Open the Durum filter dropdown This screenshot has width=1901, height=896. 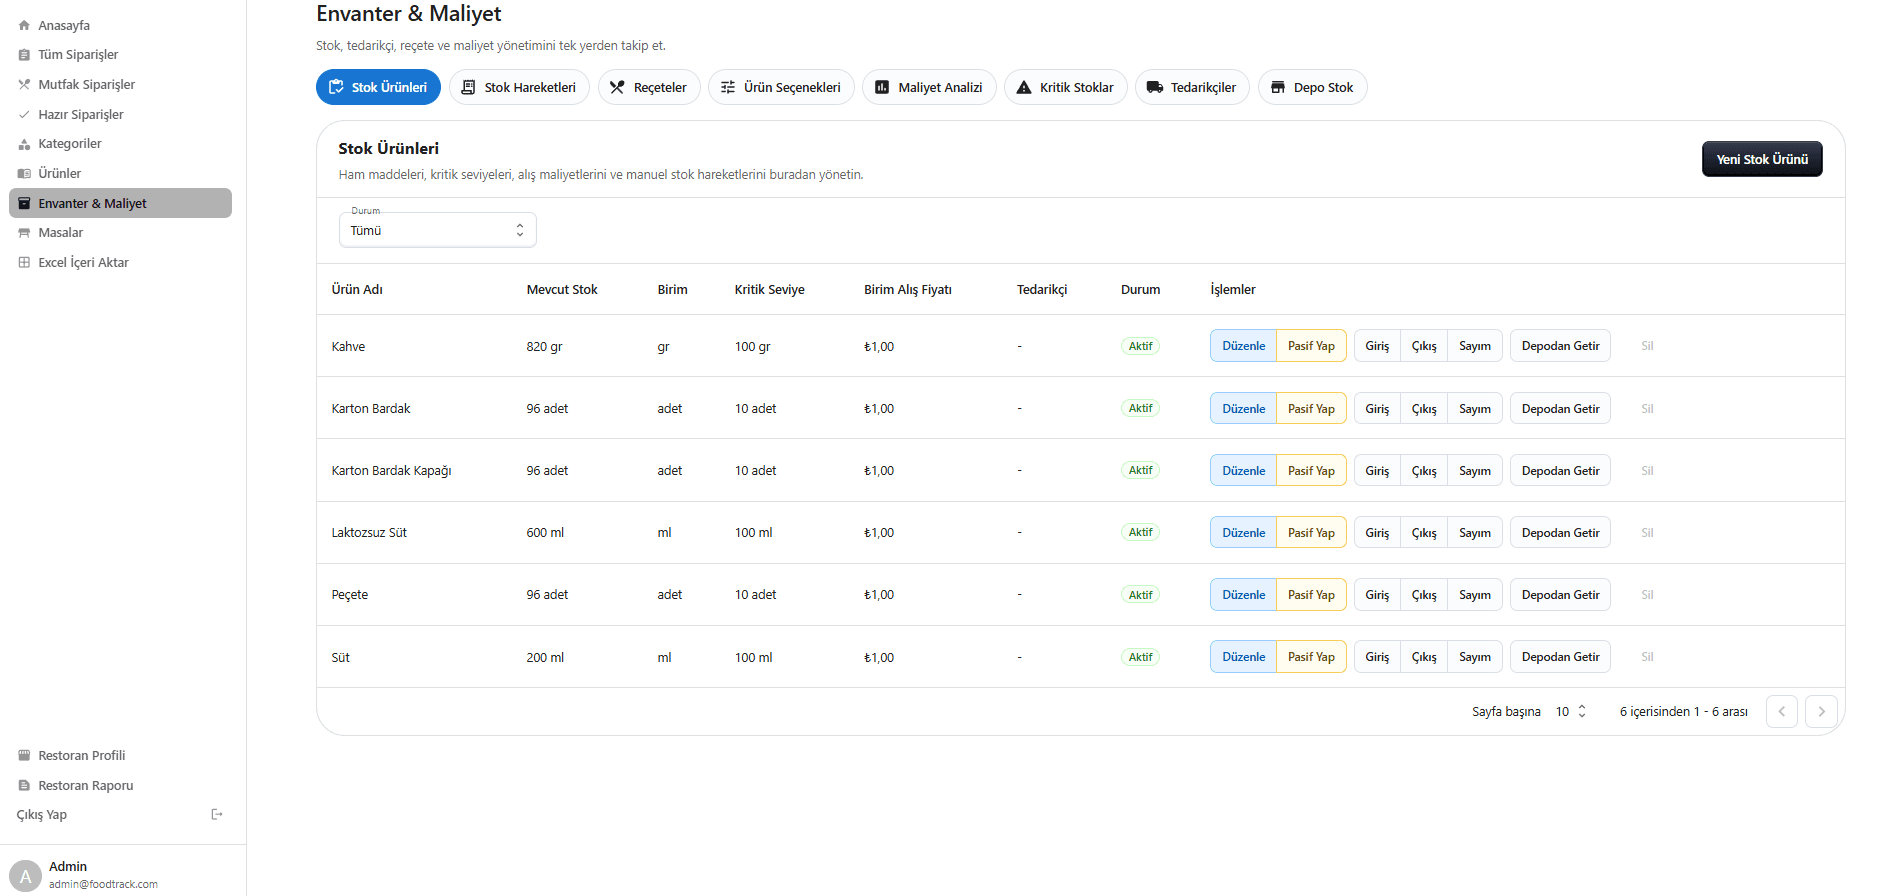click(438, 230)
